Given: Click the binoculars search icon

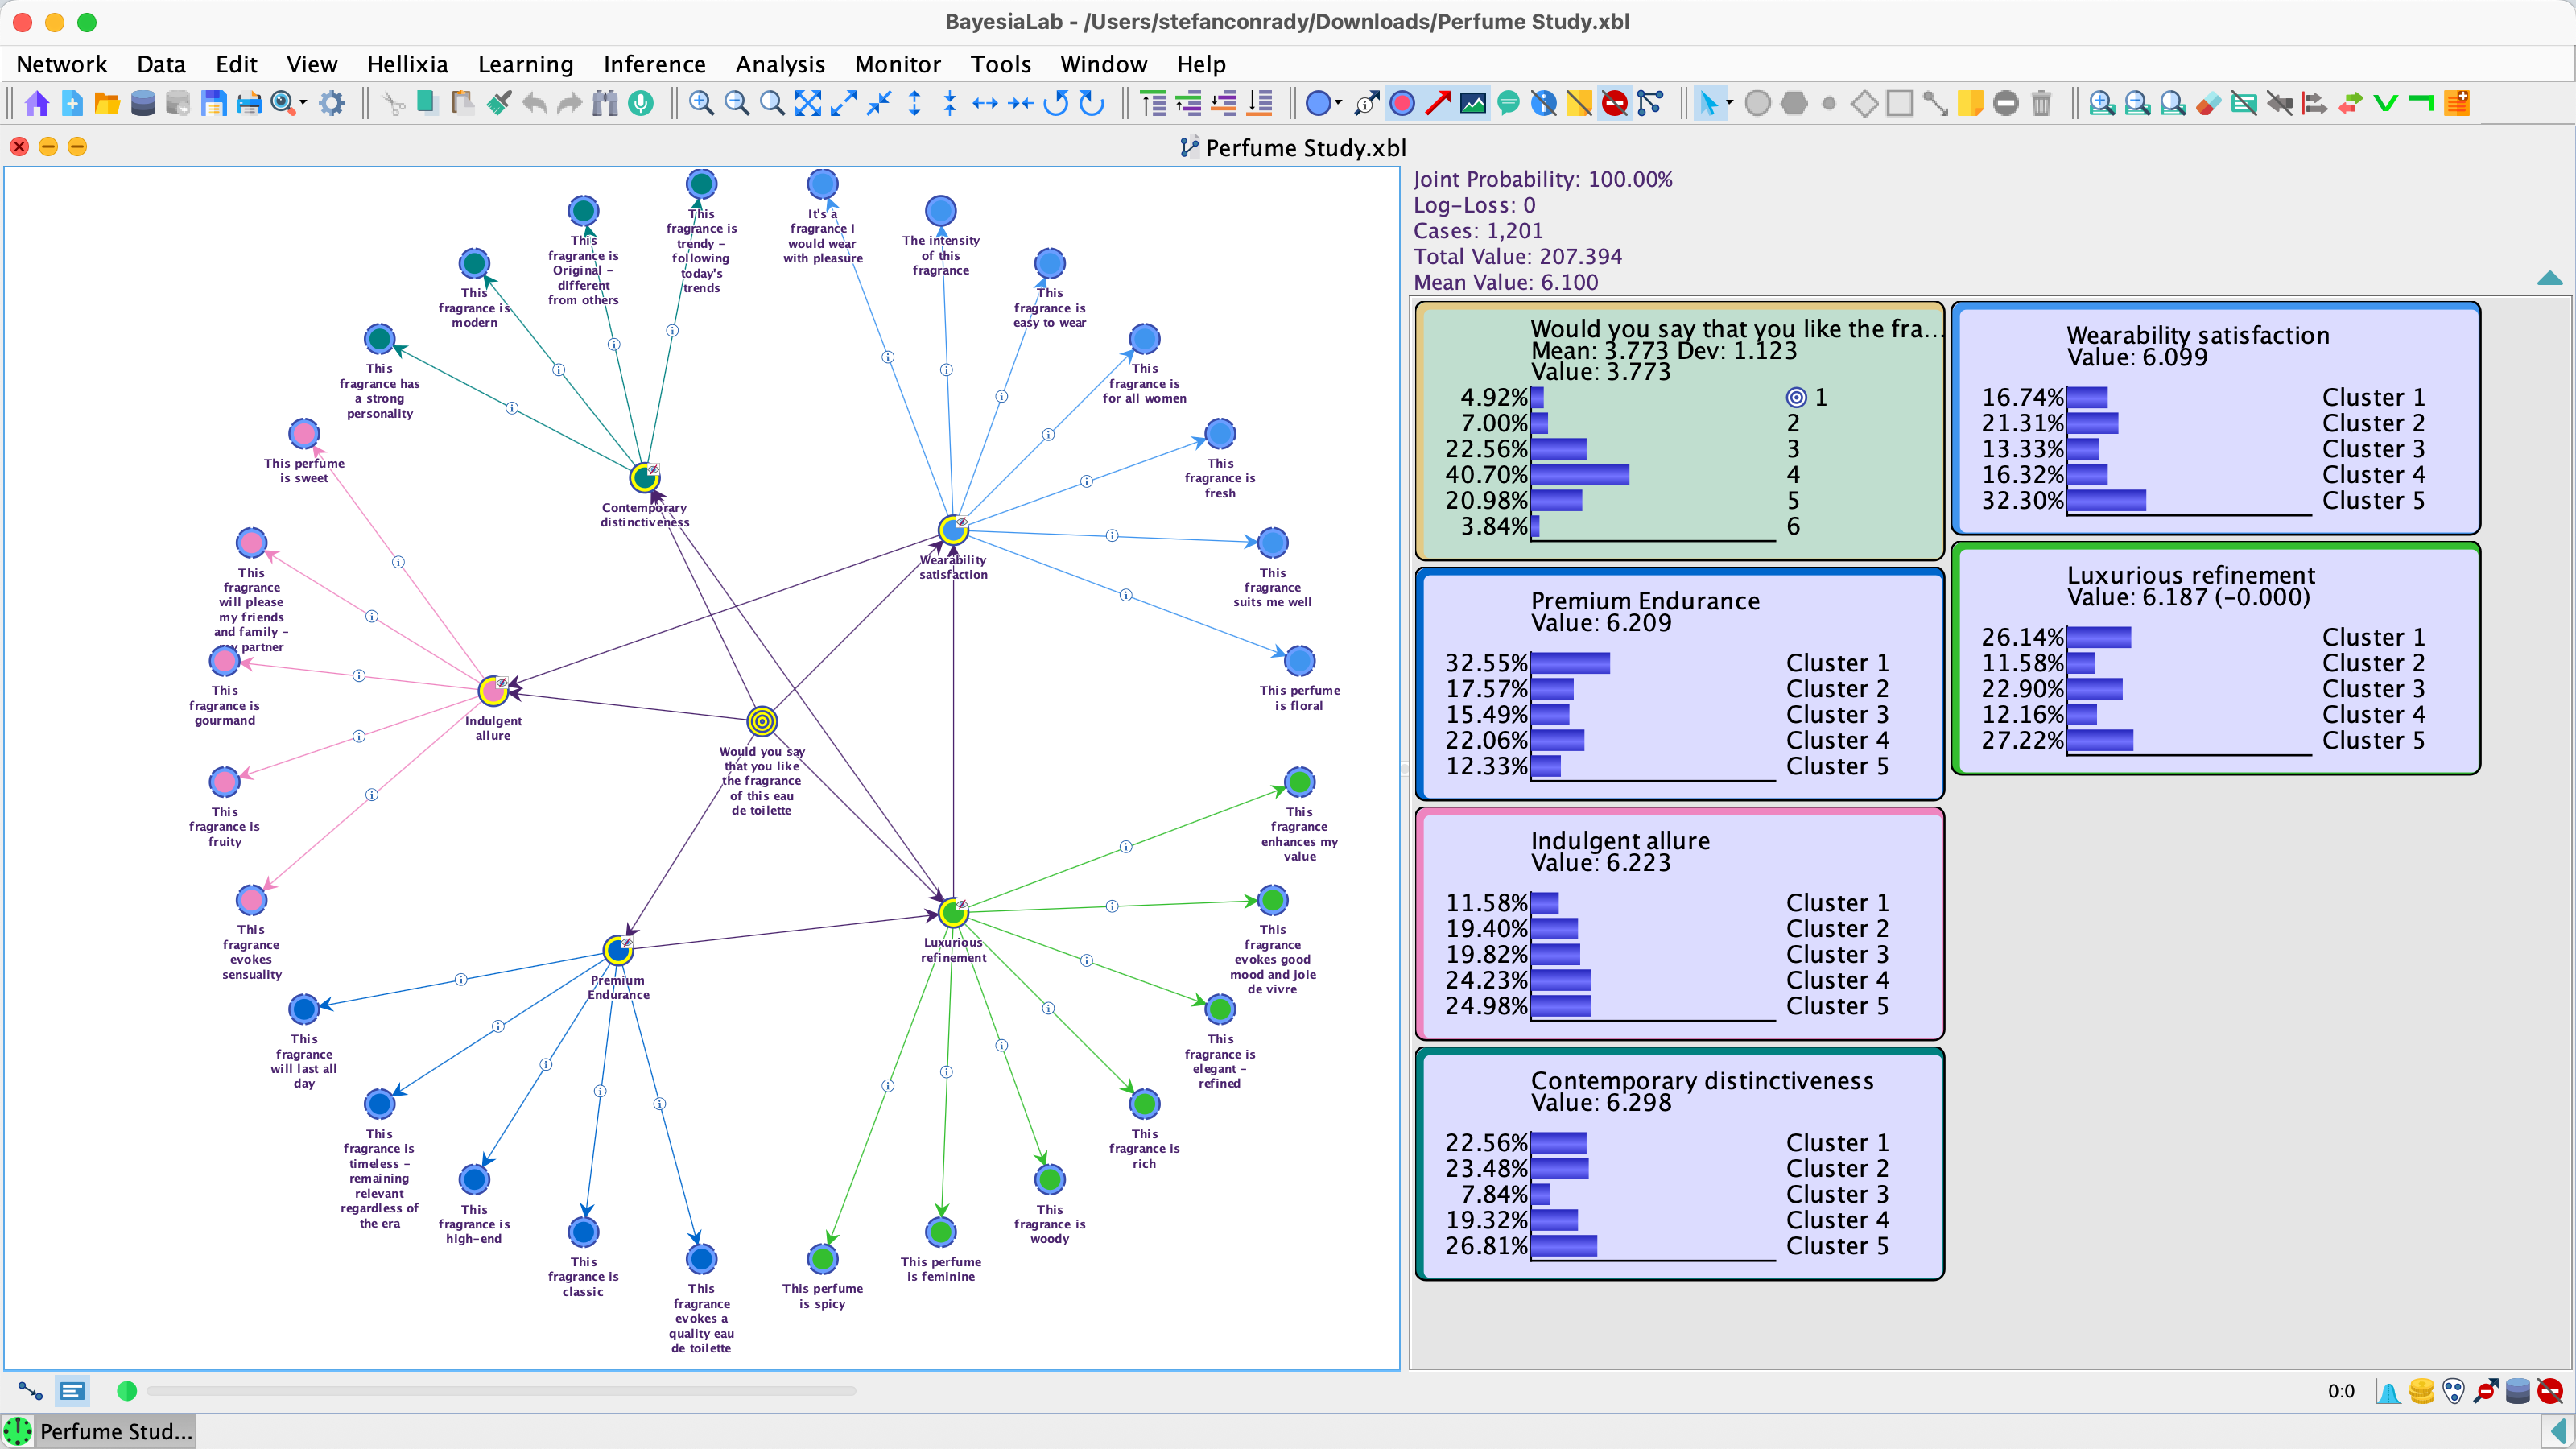Looking at the screenshot, I should (605, 103).
